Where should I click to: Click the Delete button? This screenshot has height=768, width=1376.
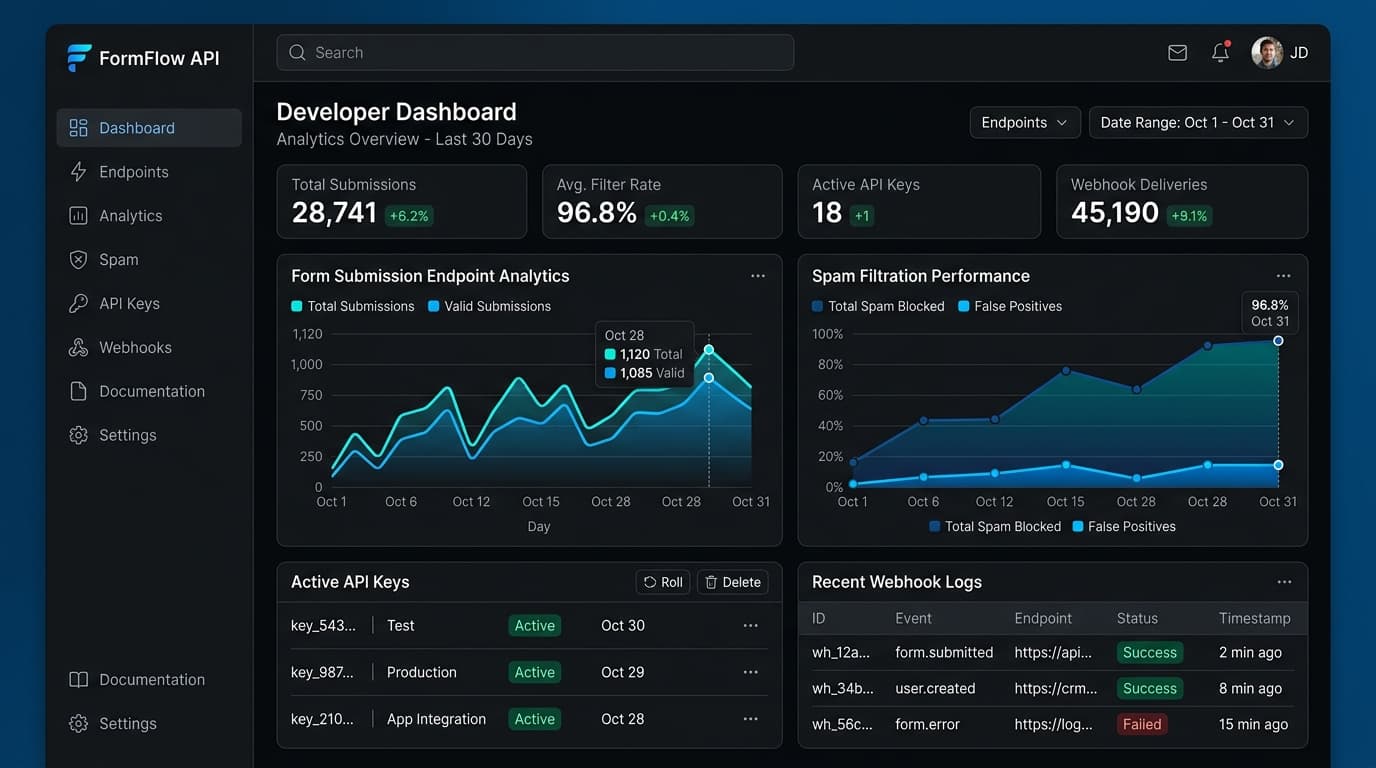732,582
